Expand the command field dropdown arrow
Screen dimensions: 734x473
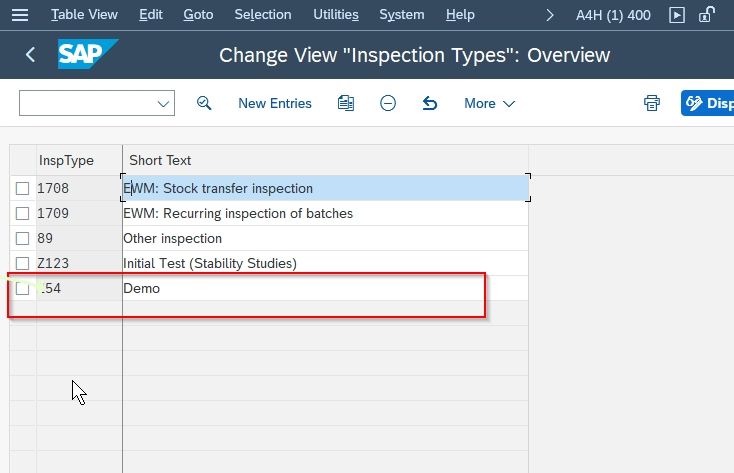[163, 103]
